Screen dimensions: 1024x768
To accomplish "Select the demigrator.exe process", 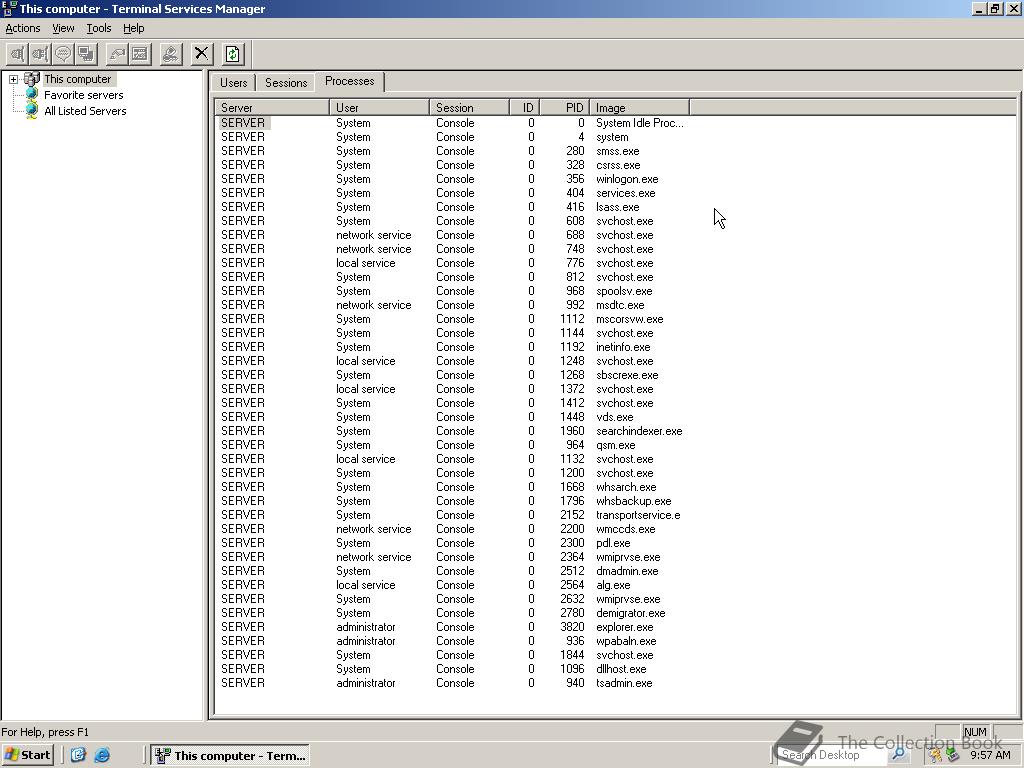I will point(453,613).
